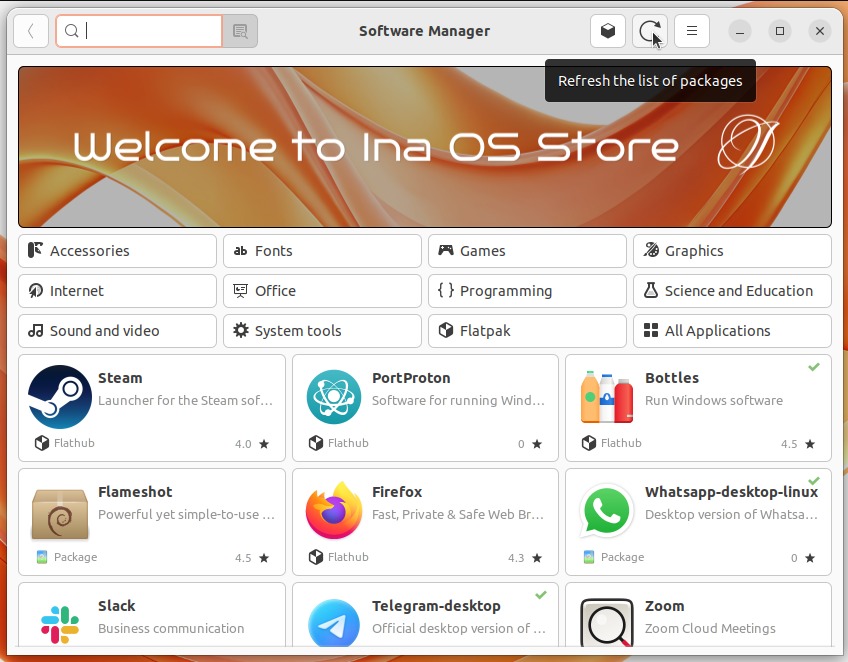Click the Bottles app icon

tap(607, 397)
